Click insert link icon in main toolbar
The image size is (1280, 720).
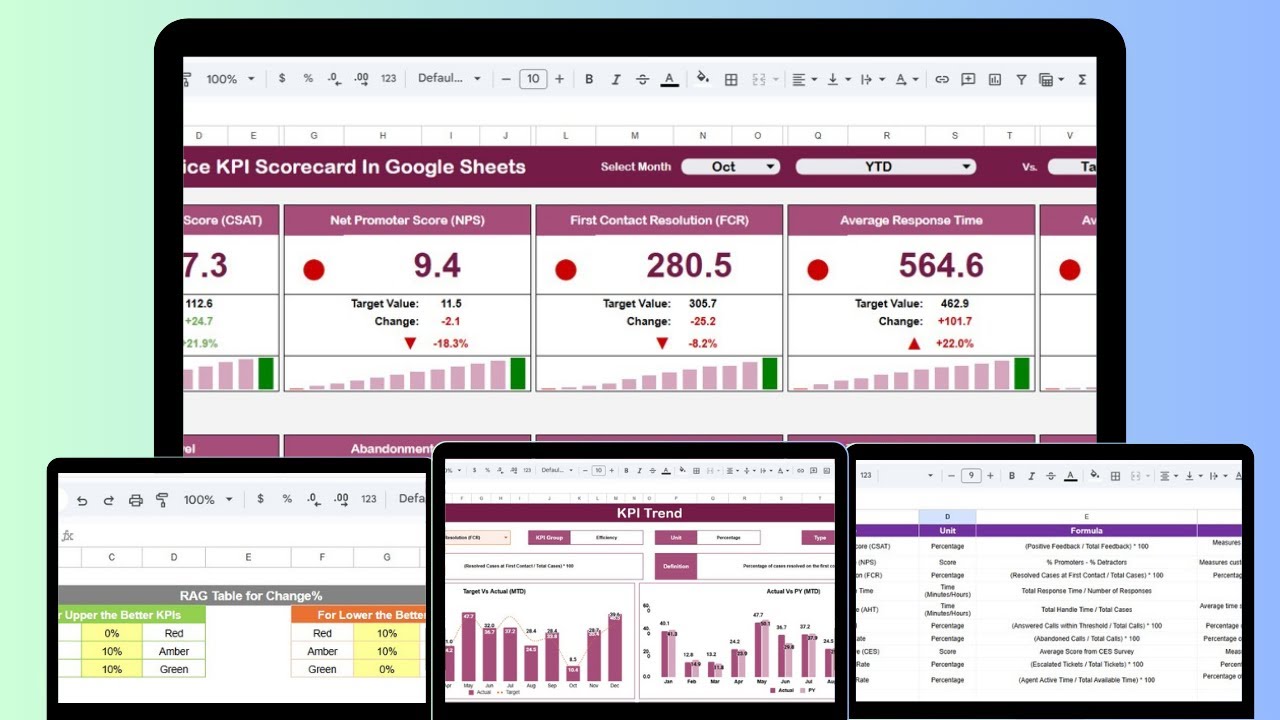[942, 79]
